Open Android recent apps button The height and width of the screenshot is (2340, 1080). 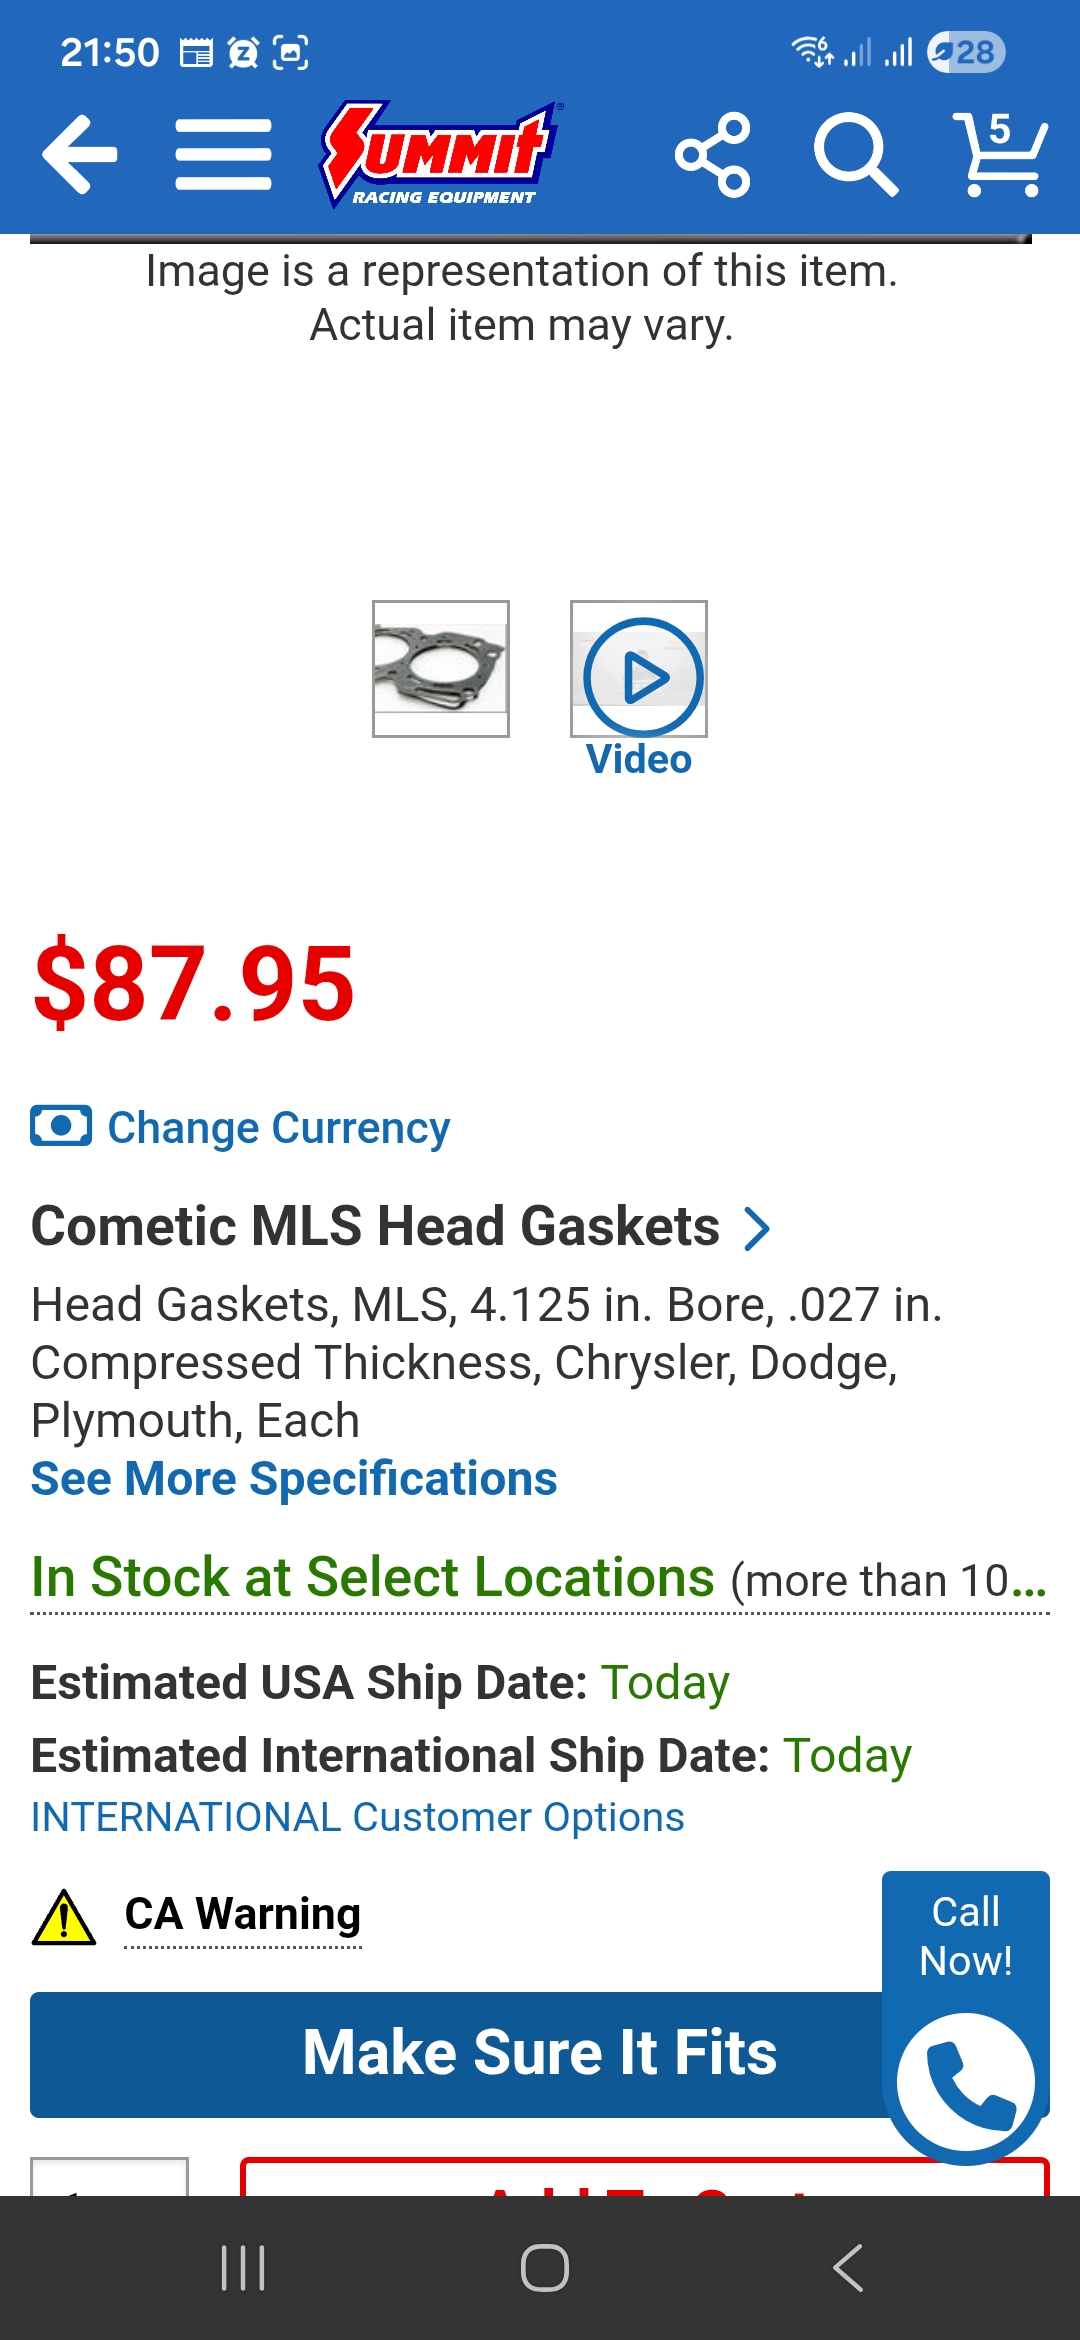243,2267
